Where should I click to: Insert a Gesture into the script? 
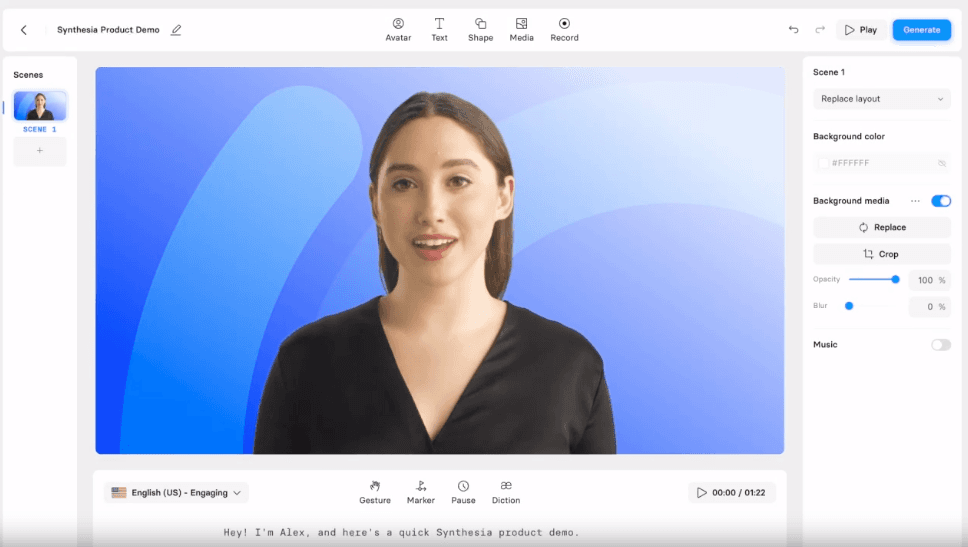pyautogui.click(x=375, y=492)
